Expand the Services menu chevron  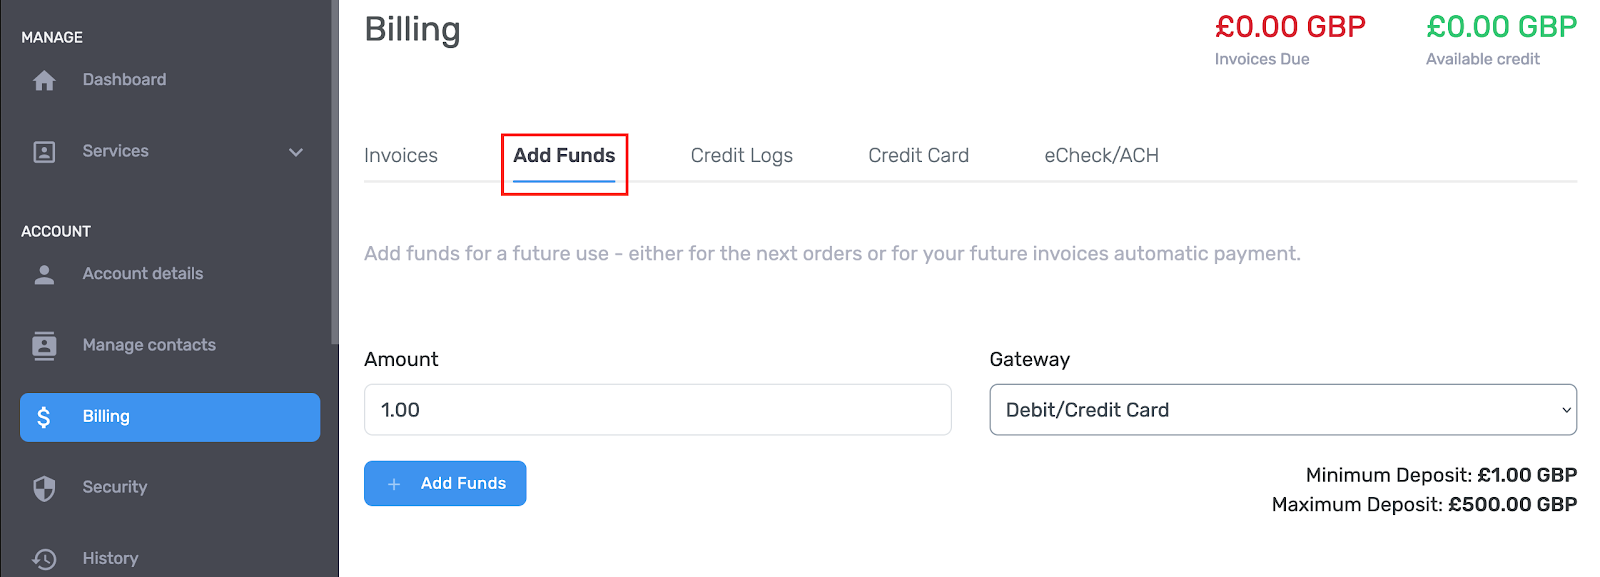click(x=296, y=152)
